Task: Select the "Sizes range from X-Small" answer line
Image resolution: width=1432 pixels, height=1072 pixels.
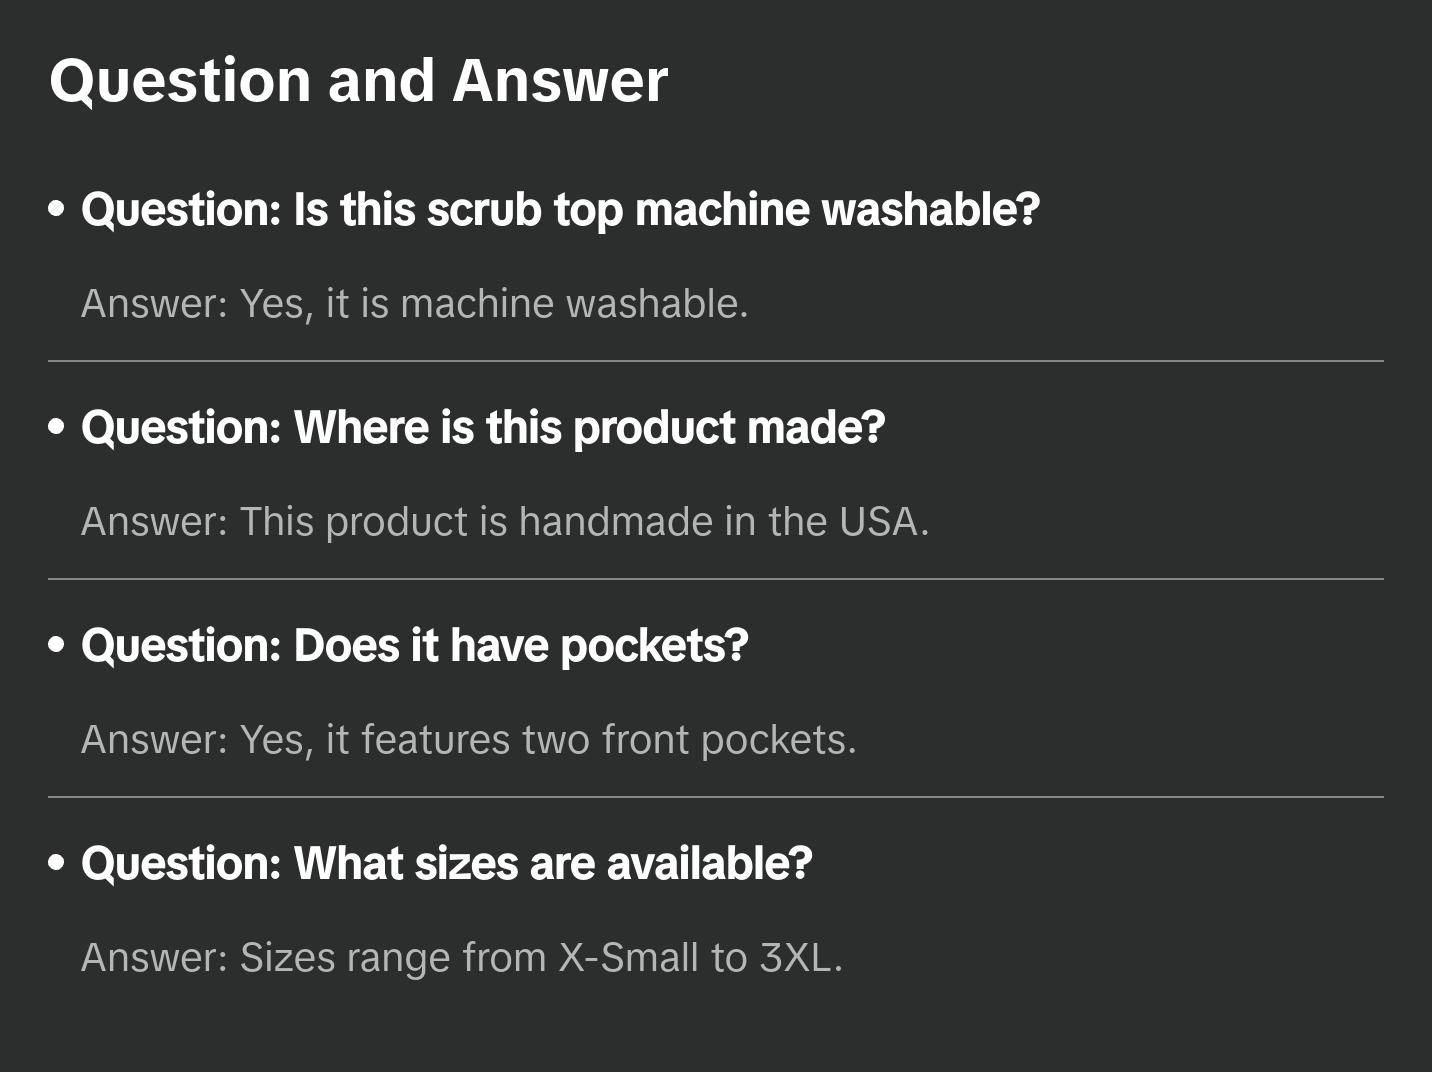Action: point(461,958)
